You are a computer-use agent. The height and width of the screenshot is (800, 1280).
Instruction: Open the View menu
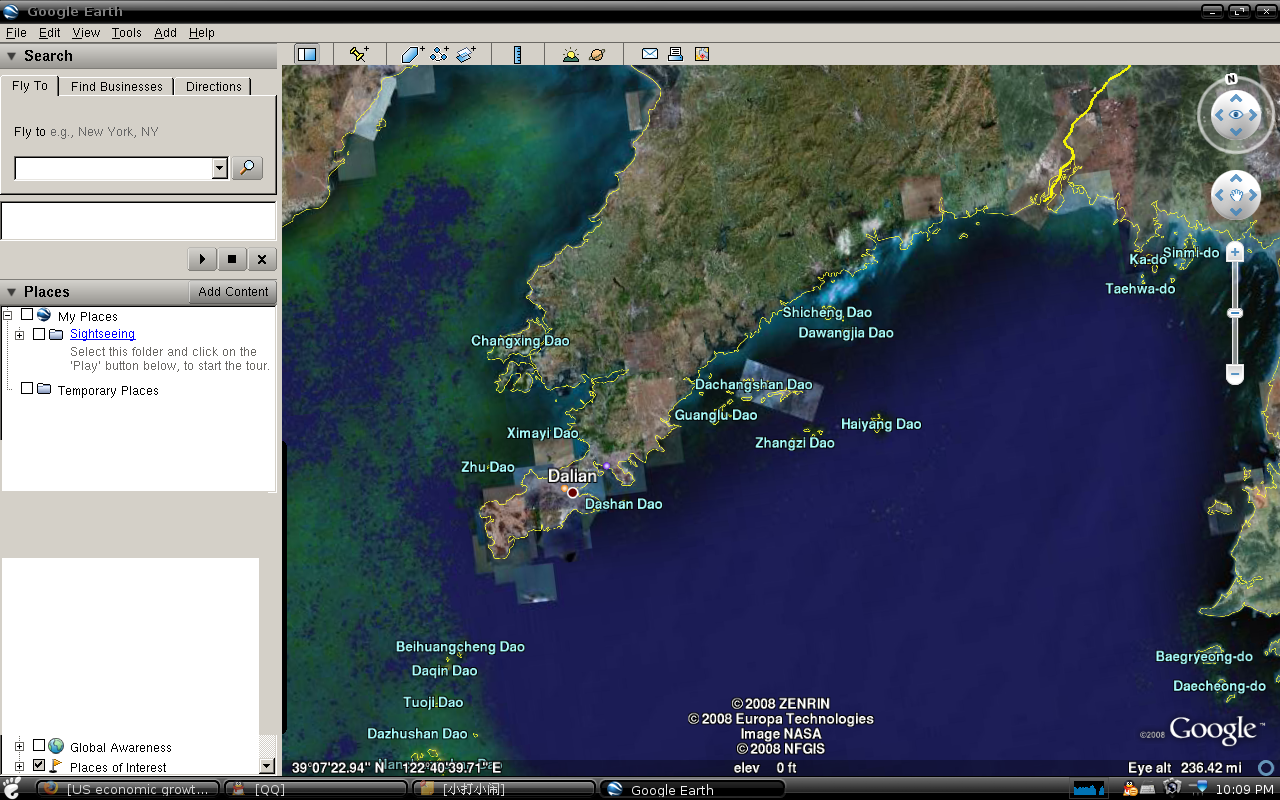[x=86, y=33]
